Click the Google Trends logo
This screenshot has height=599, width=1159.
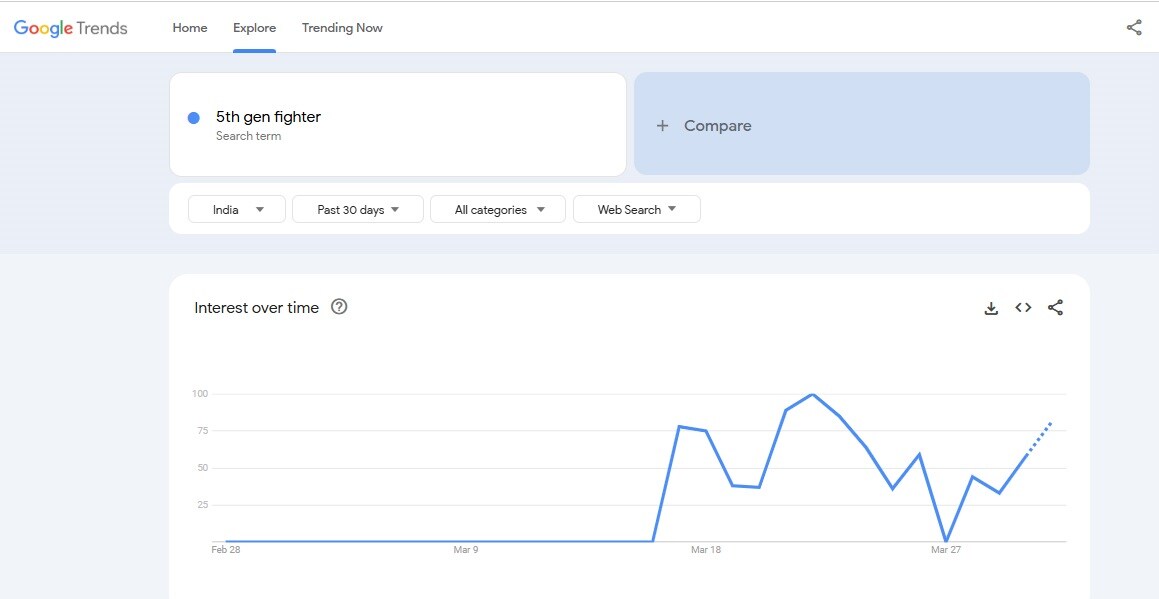click(x=70, y=28)
